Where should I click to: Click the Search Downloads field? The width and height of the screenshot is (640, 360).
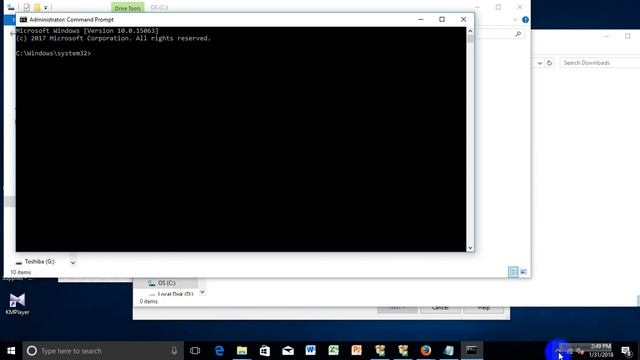click(x=599, y=63)
